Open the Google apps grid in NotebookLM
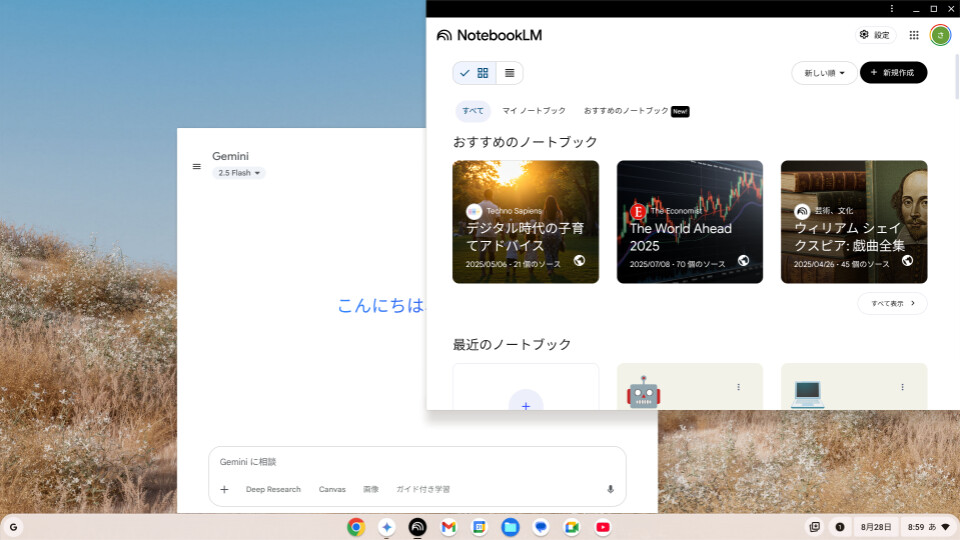This screenshot has height=540, width=960. tap(914, 35)
